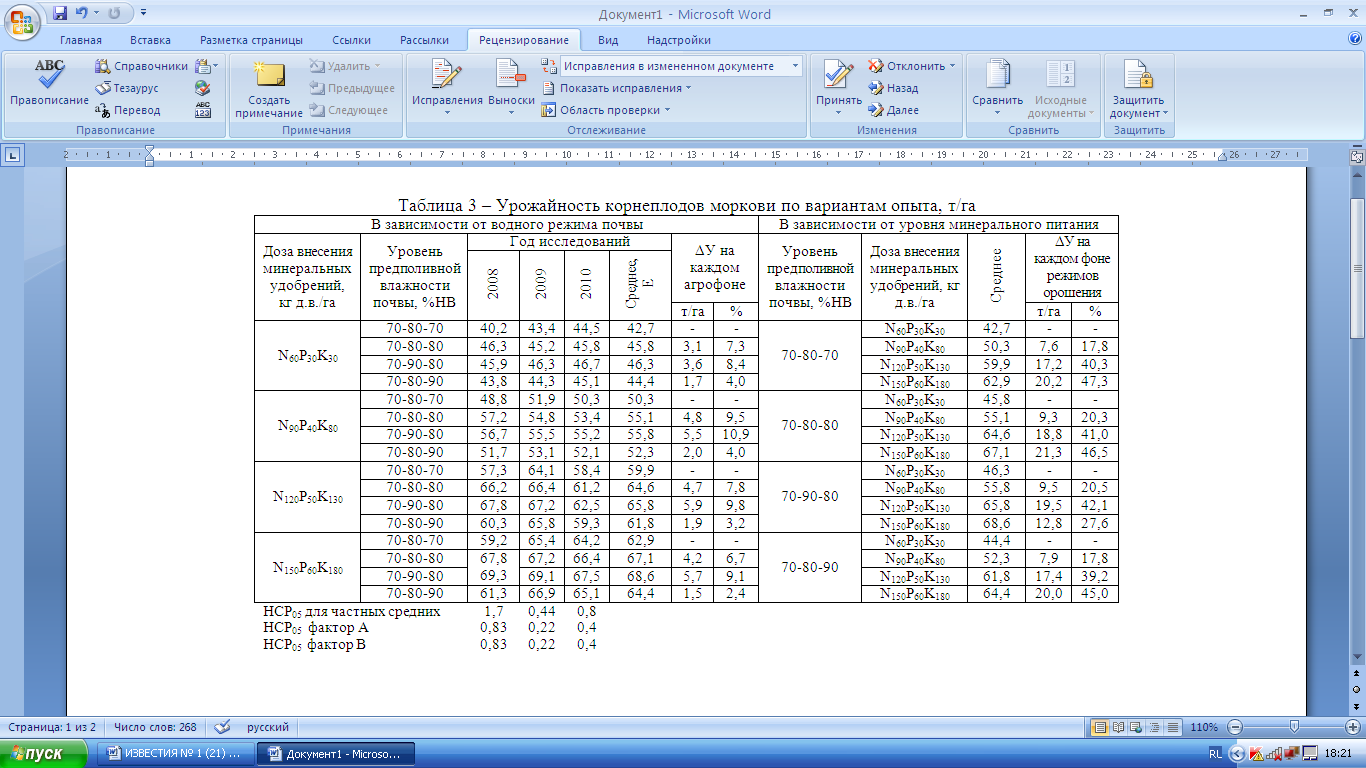1366x768 pixels.
Task: Expand the Исправления в измененном документе dropdown
Action: tap(796, 66)
